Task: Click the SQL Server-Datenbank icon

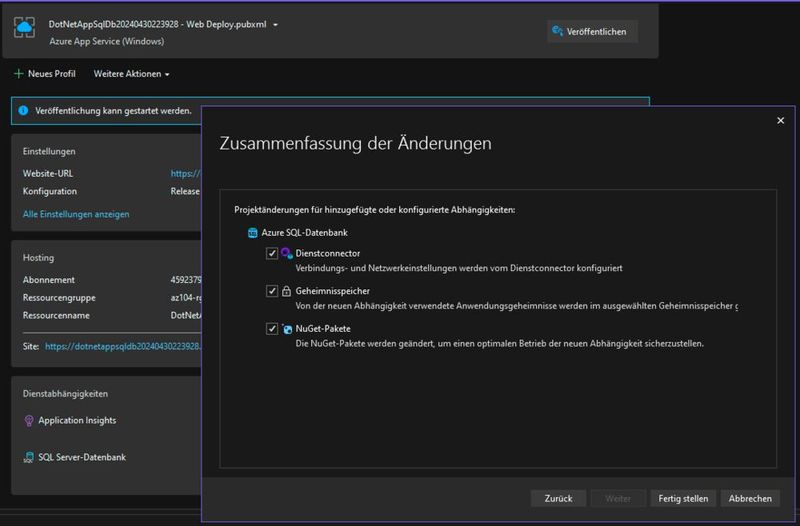Action: 29,458
